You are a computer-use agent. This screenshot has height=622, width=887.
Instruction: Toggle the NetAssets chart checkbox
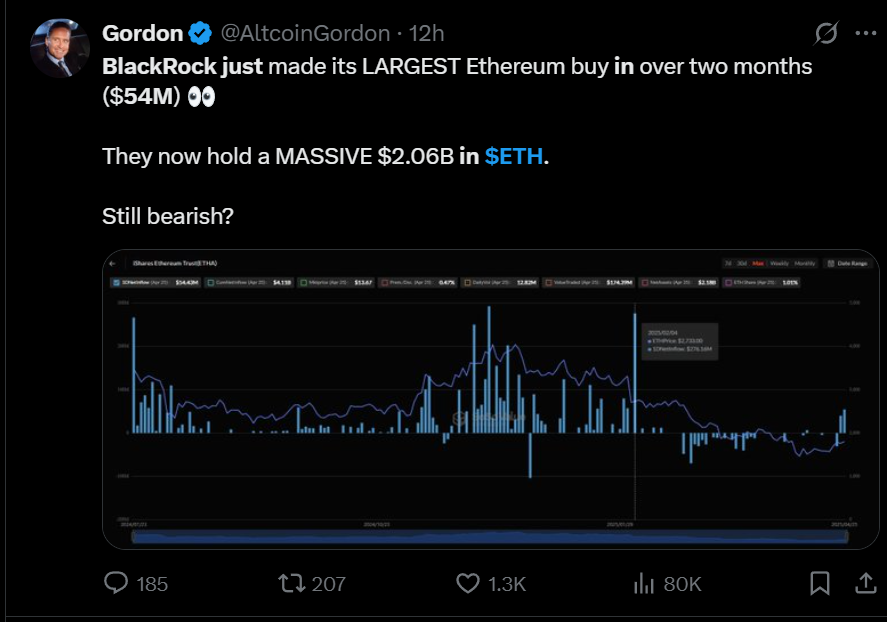[x=645, y=283]
